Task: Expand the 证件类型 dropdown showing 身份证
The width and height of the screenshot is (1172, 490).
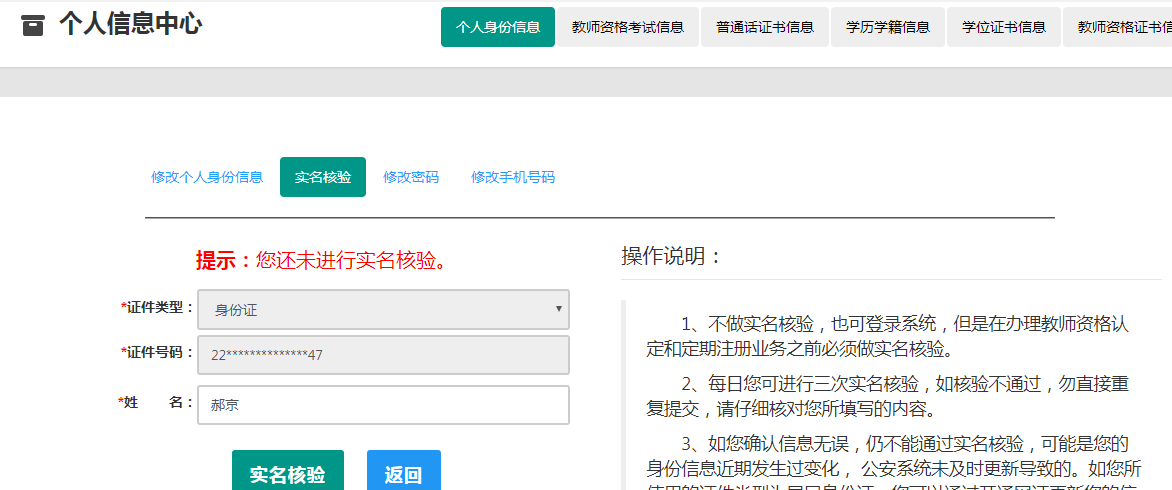Action: click(x=383, y=310)
